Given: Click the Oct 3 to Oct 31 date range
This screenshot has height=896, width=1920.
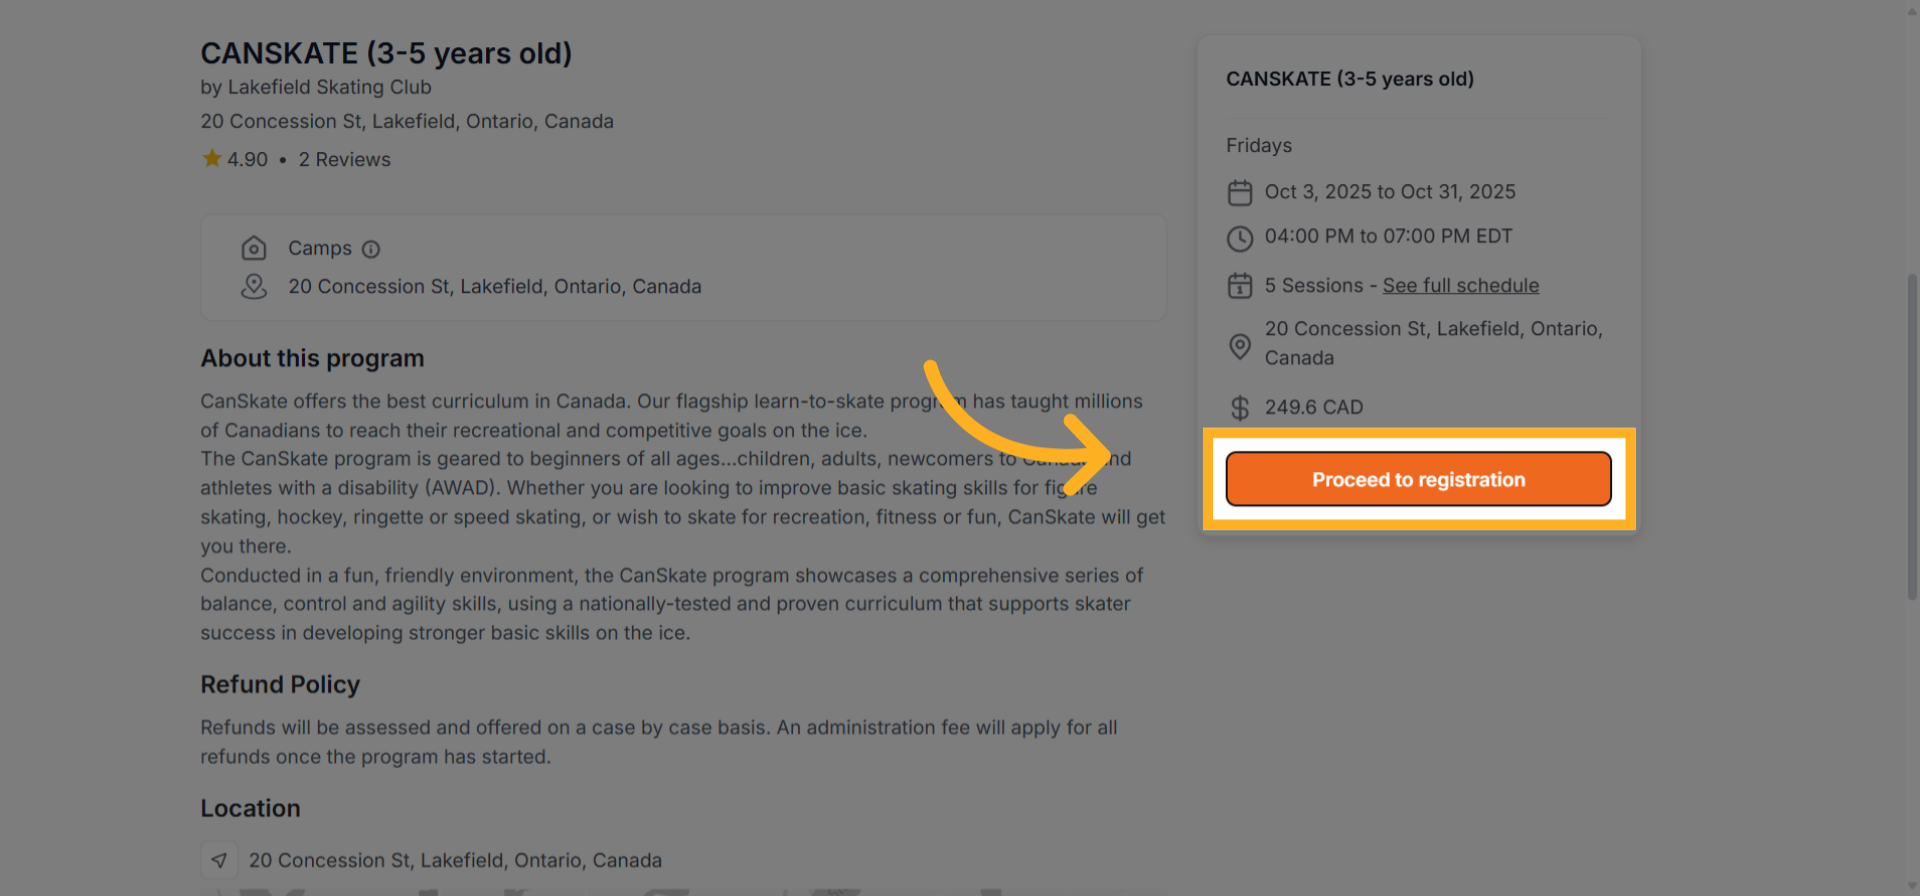Looking at the screenshot, I should coord(1389,192).
